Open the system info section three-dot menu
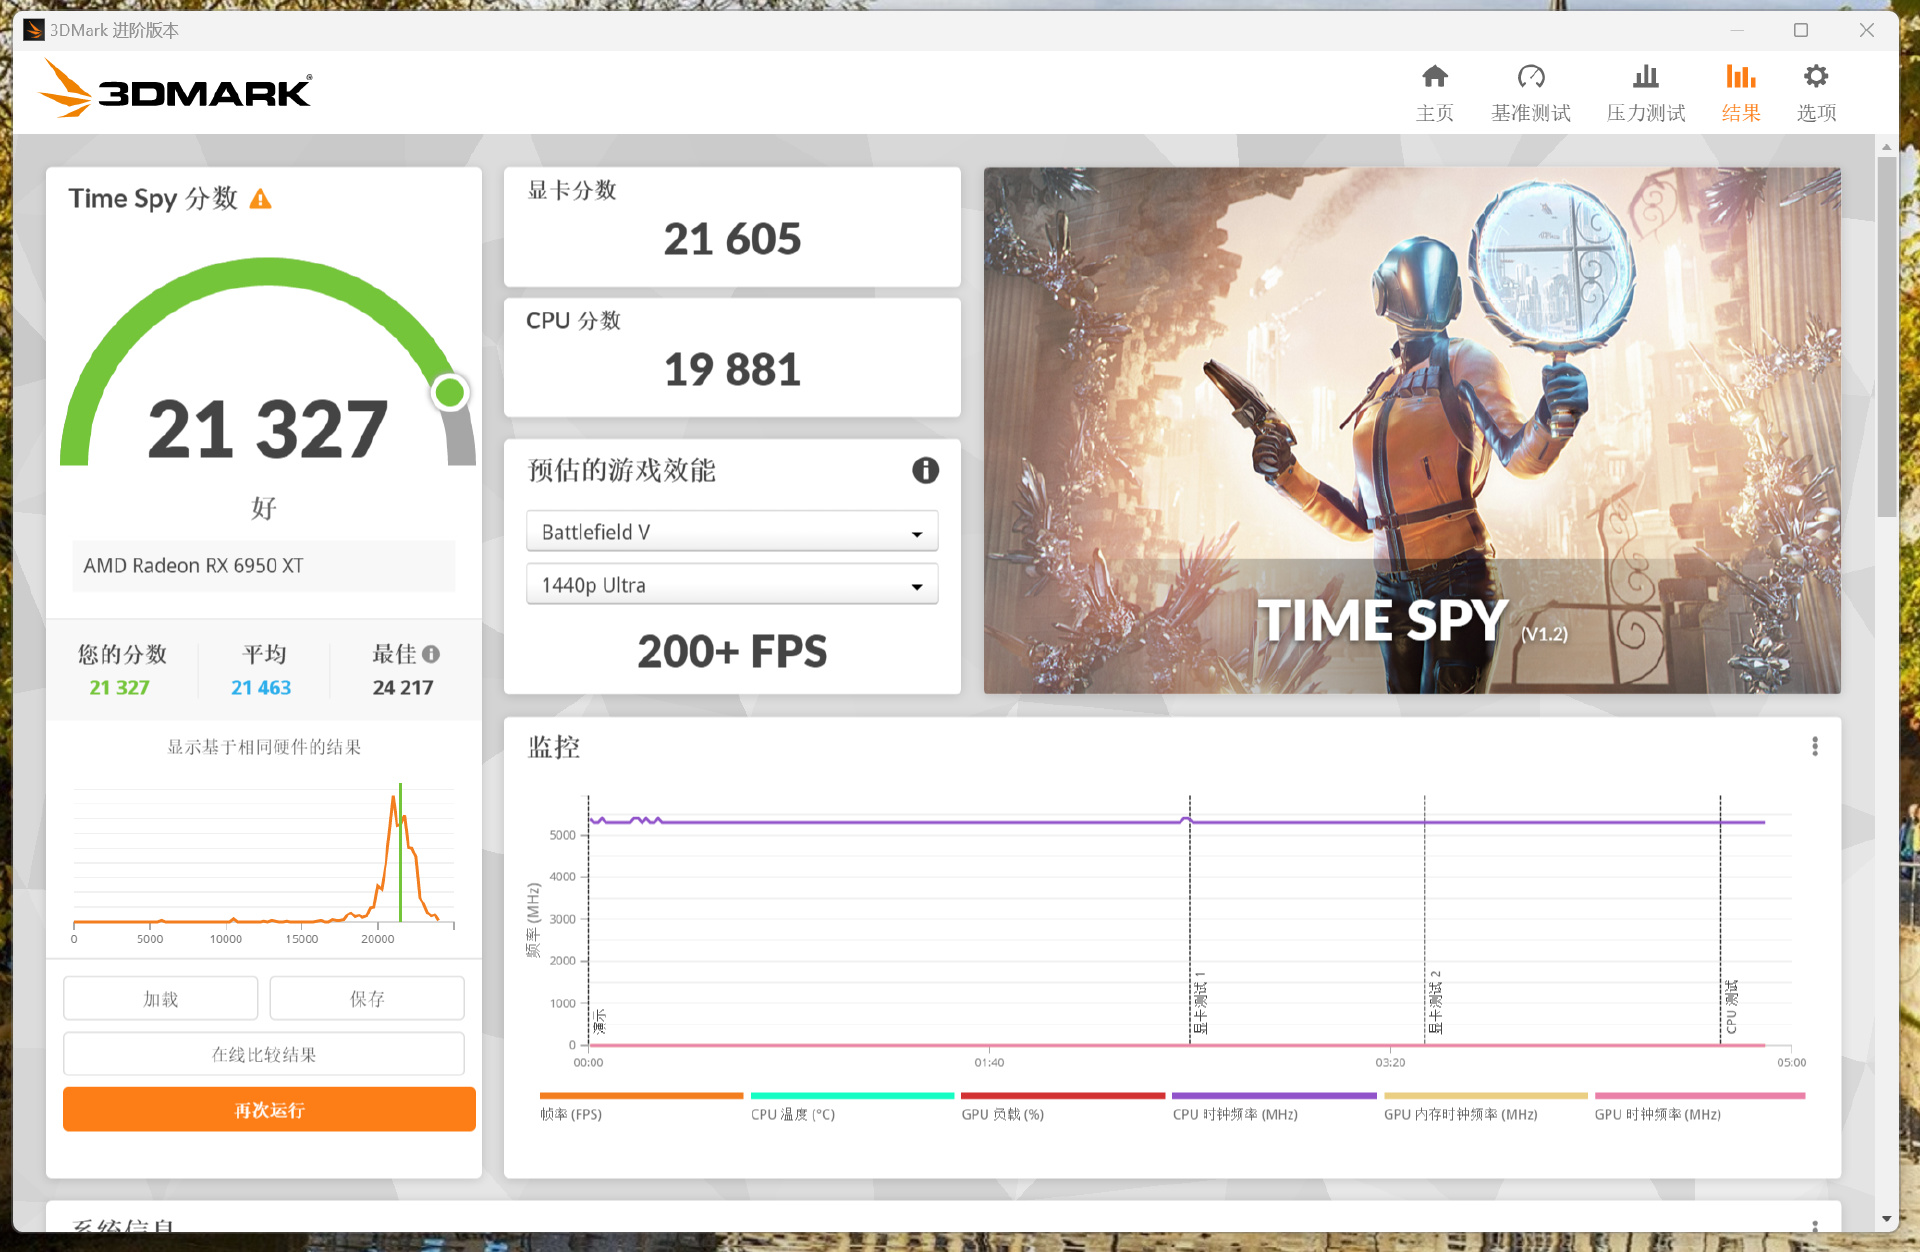The image size is (1920, 1252). (x=1814, y=1224)
